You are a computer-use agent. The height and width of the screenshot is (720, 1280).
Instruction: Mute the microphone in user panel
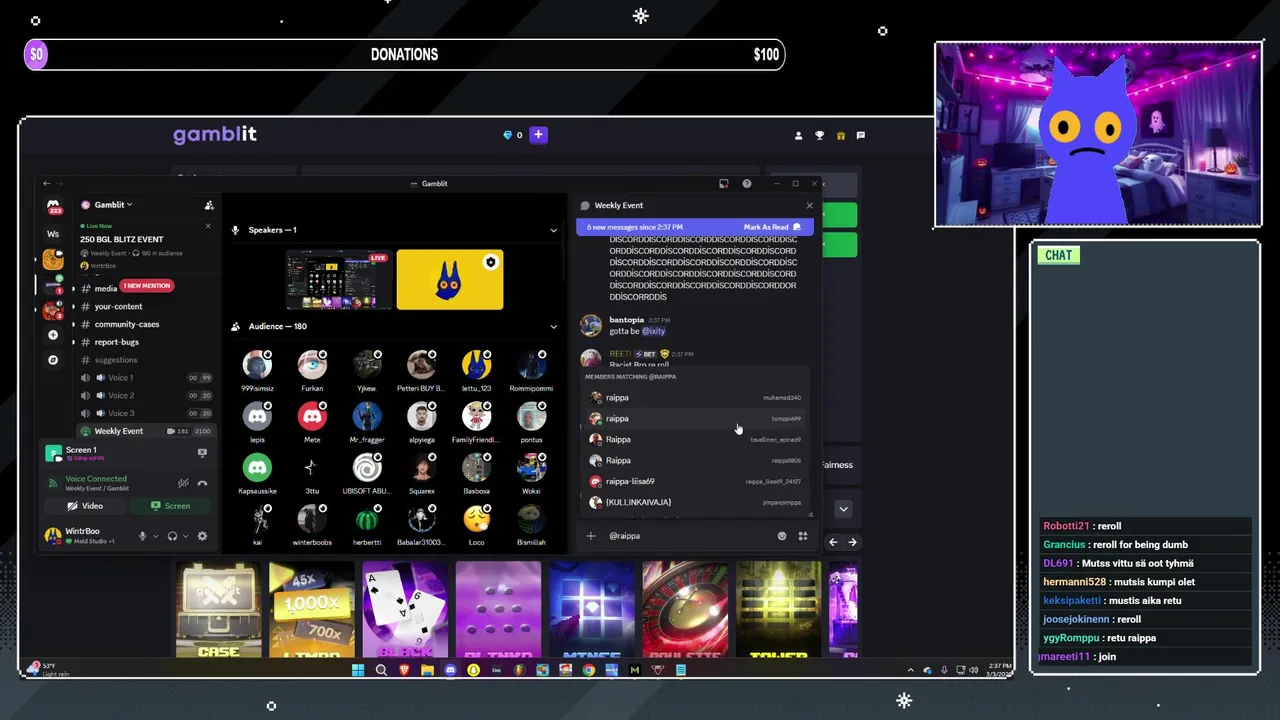tap(142, 536)
